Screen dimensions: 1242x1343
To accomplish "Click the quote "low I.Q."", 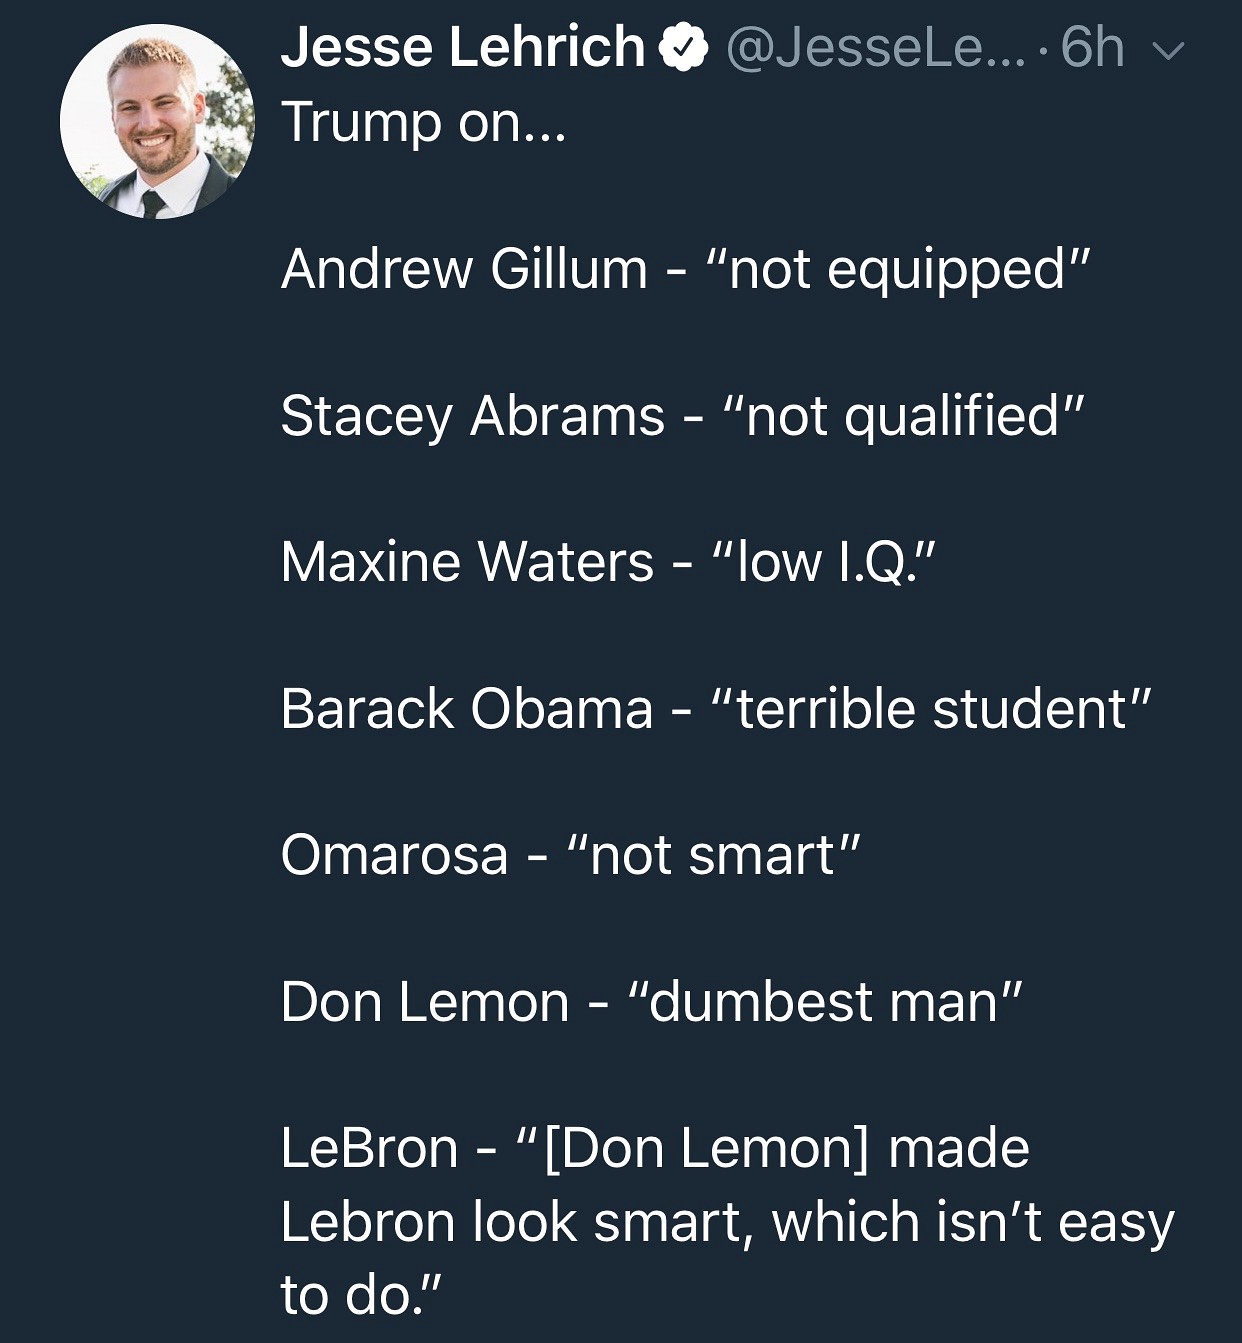I will (x=822, y=562).
